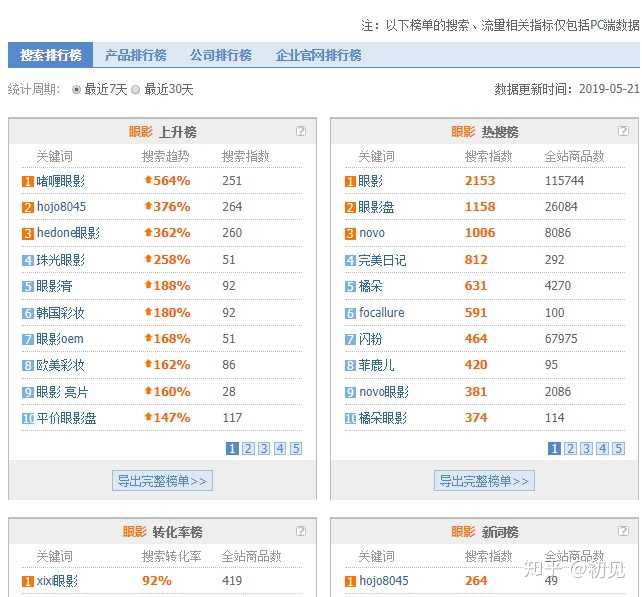Open keyword 眼影oem
Image resolution: width=642 pixels, height=597 pixels.
(60, 339)
